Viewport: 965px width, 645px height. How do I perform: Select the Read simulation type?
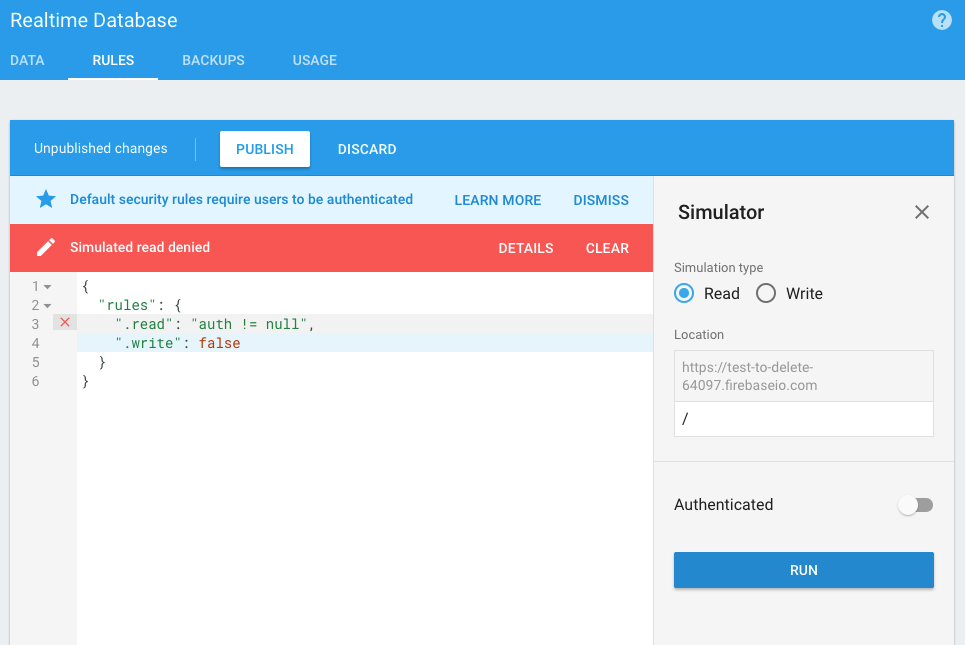click(684, 293)
